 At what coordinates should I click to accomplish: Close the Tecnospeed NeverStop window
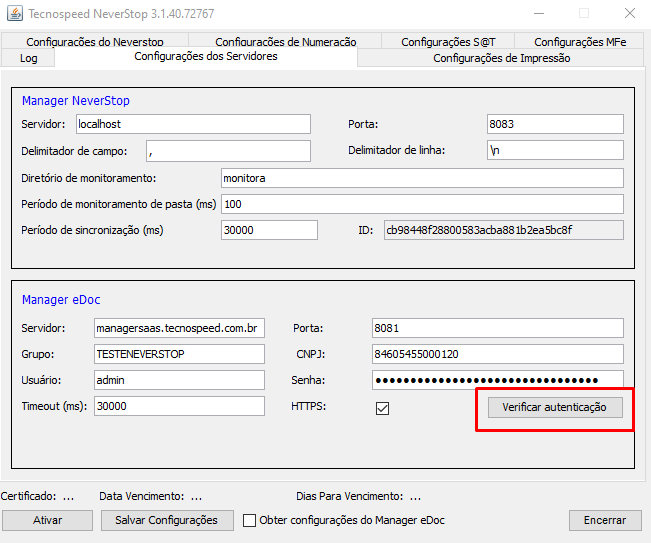[630, 13]
